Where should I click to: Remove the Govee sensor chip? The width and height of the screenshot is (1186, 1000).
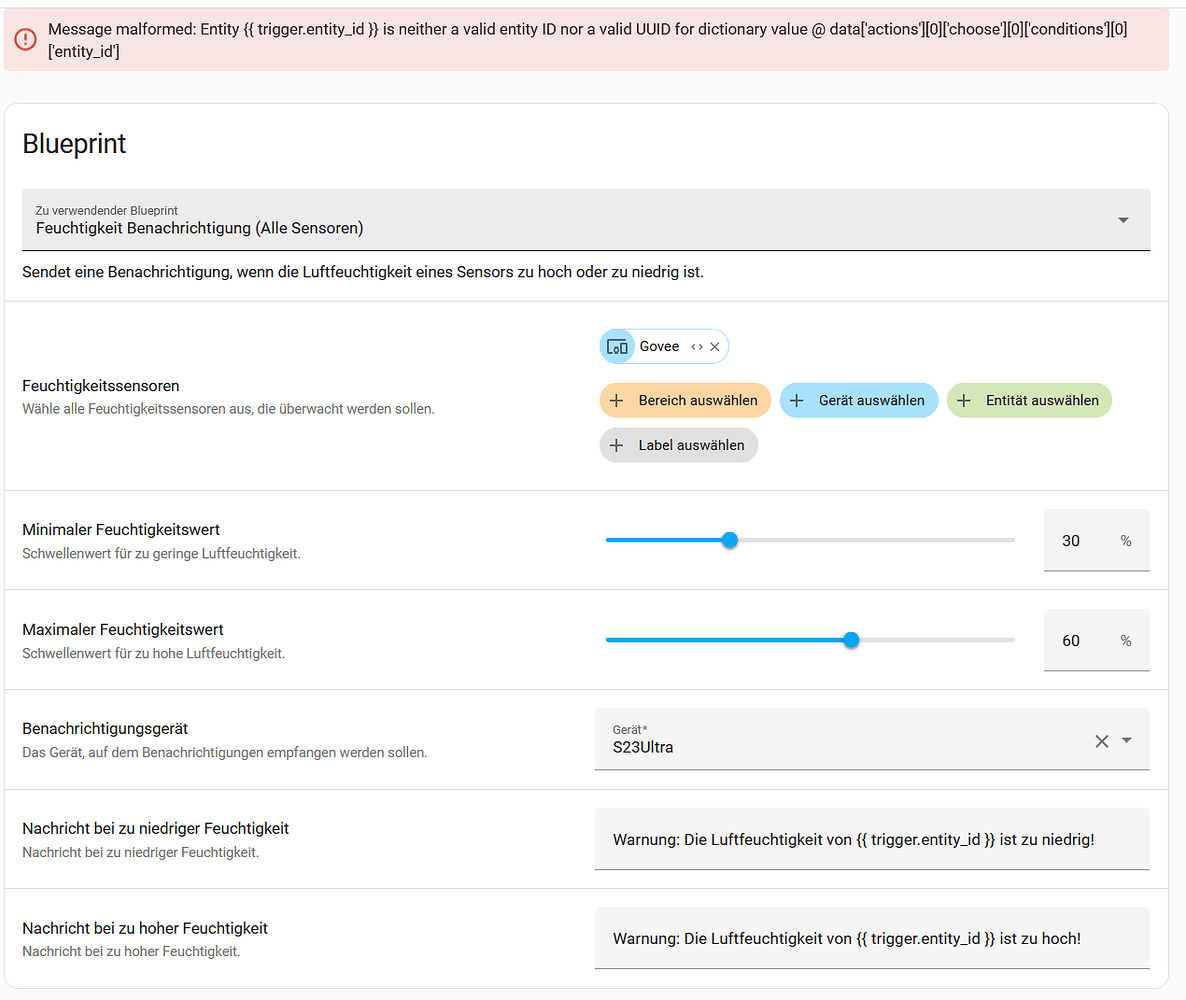(715, 347)
